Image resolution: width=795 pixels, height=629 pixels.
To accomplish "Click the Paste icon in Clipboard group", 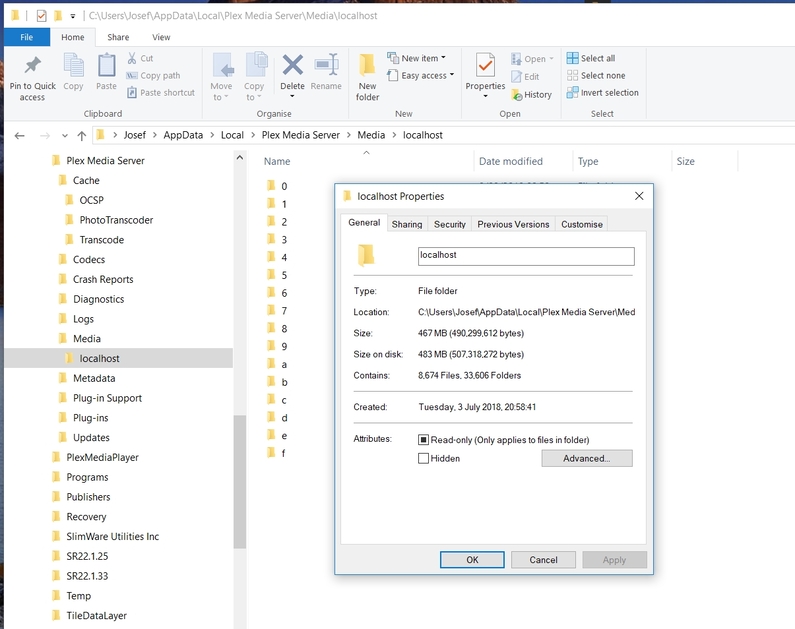I will pyautogui.click(x=106, y=68).
